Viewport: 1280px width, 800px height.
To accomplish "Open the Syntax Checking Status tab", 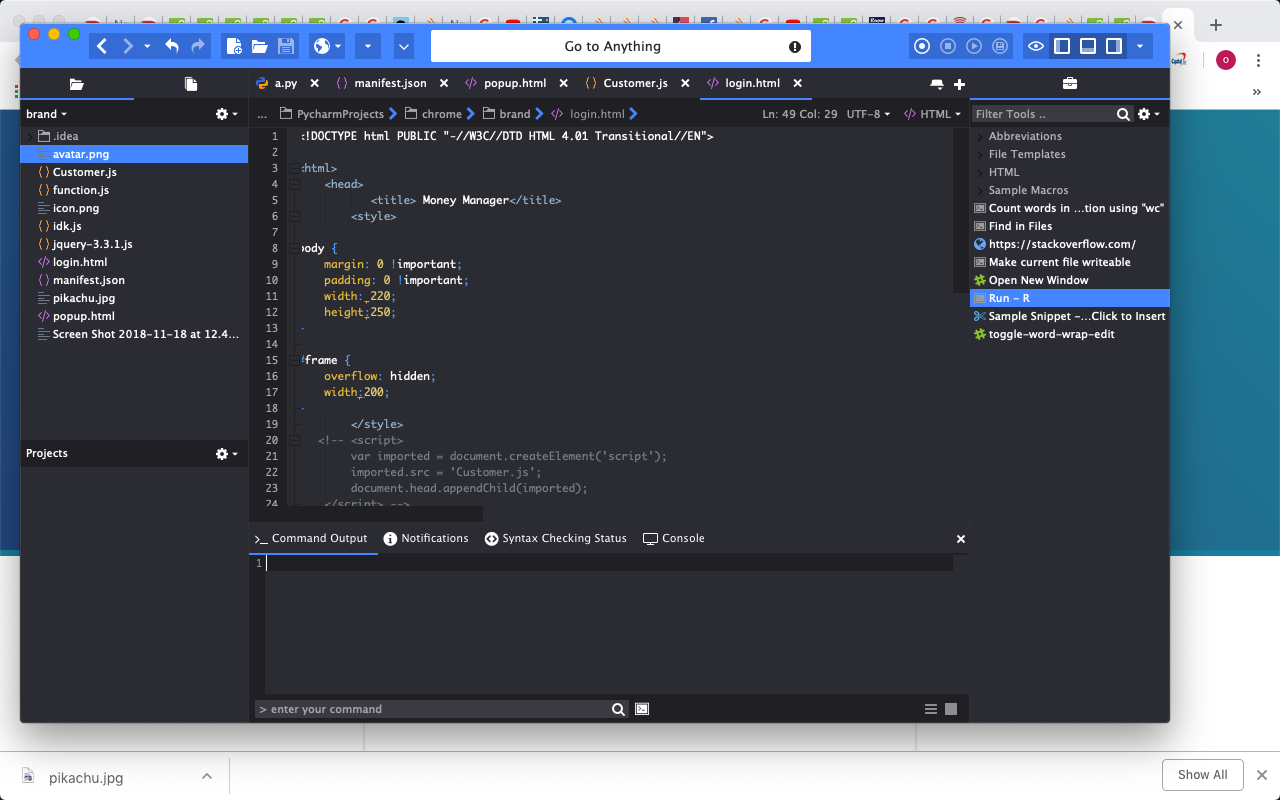I will (556, 538).
